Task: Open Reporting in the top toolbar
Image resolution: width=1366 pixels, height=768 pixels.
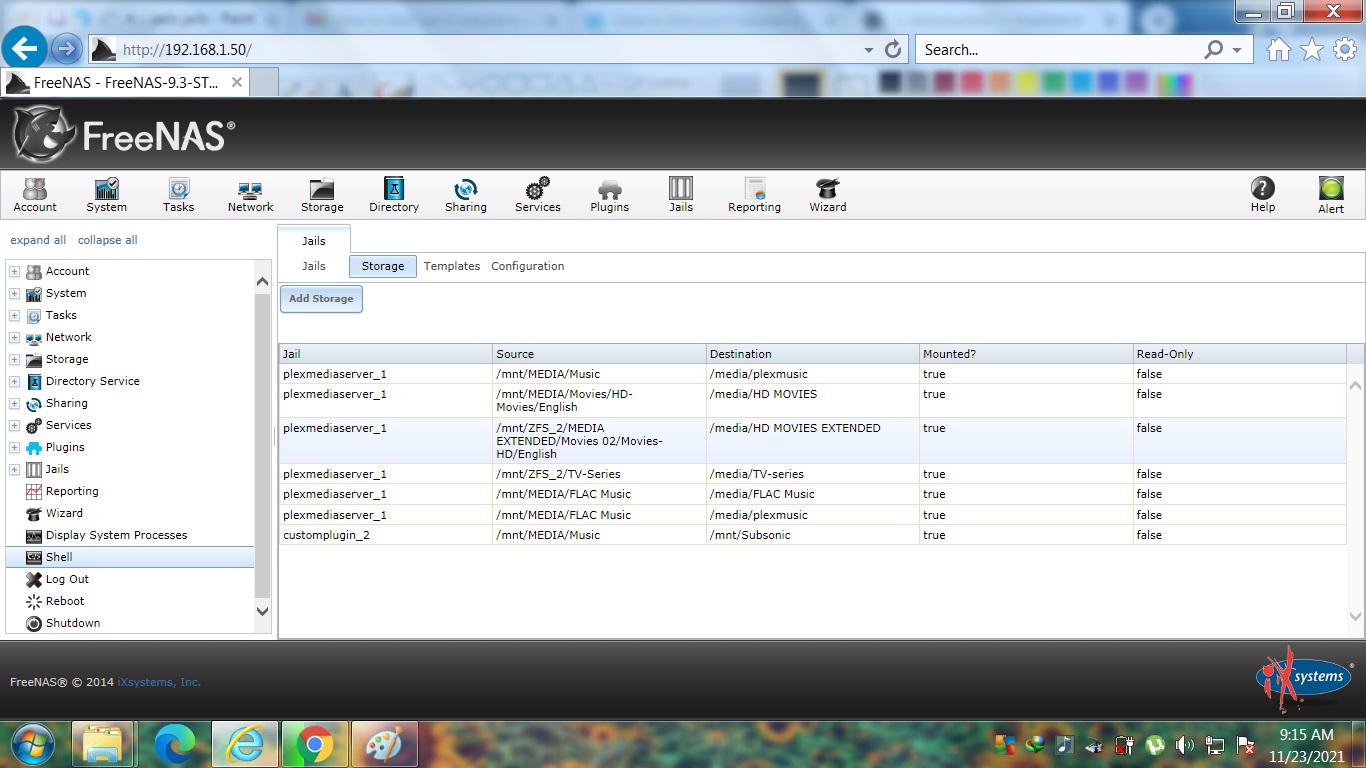Action: click(754, 195)
